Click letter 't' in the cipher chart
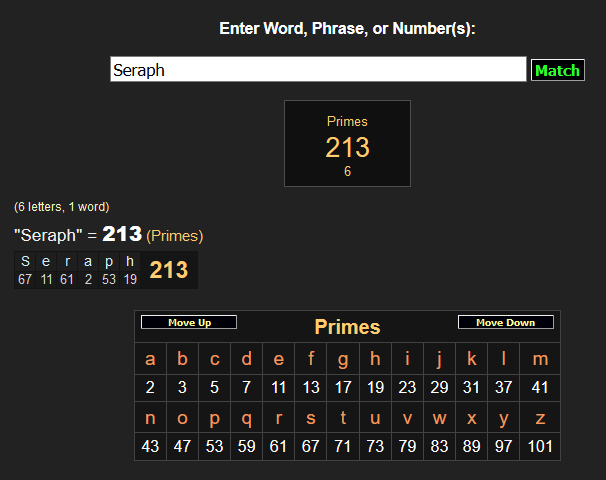This screenshot has width=606, height=480. (x=343, y=418)
